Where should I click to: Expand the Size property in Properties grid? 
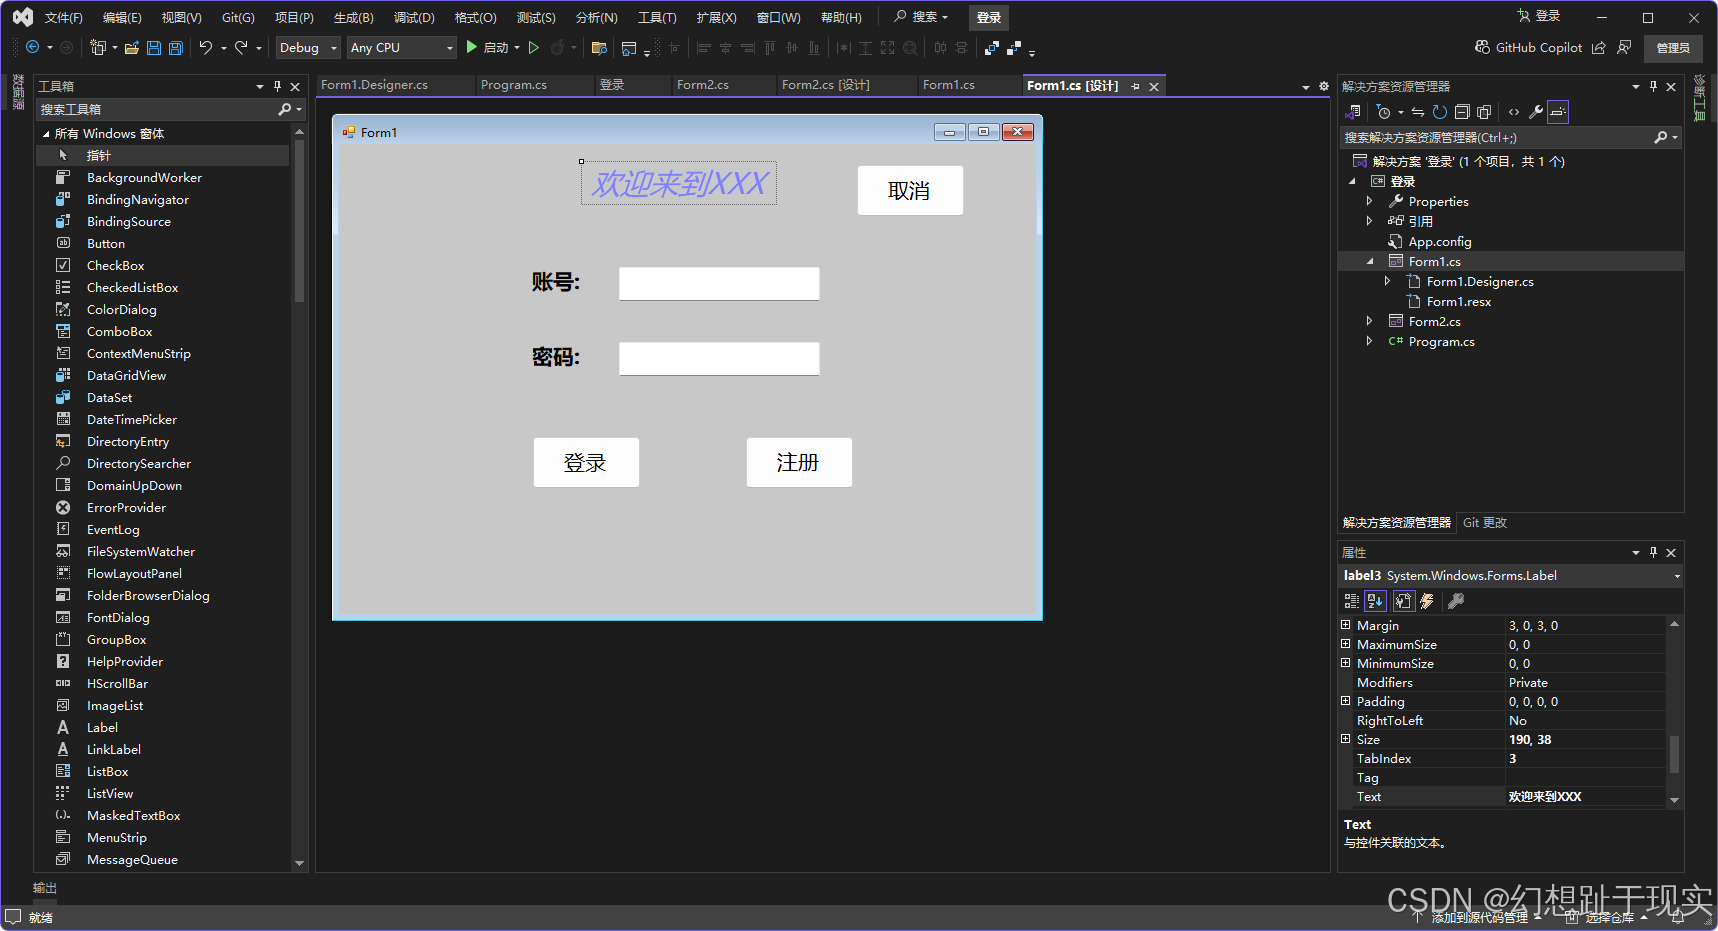click(x=1346, y=739)
